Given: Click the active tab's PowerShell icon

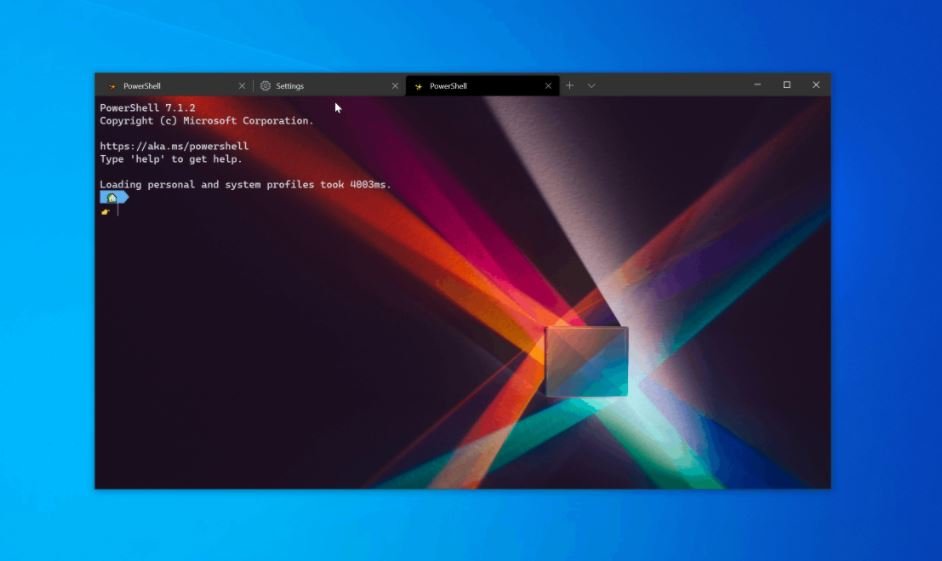Looking at the screenshot, I should pos(419,86).
